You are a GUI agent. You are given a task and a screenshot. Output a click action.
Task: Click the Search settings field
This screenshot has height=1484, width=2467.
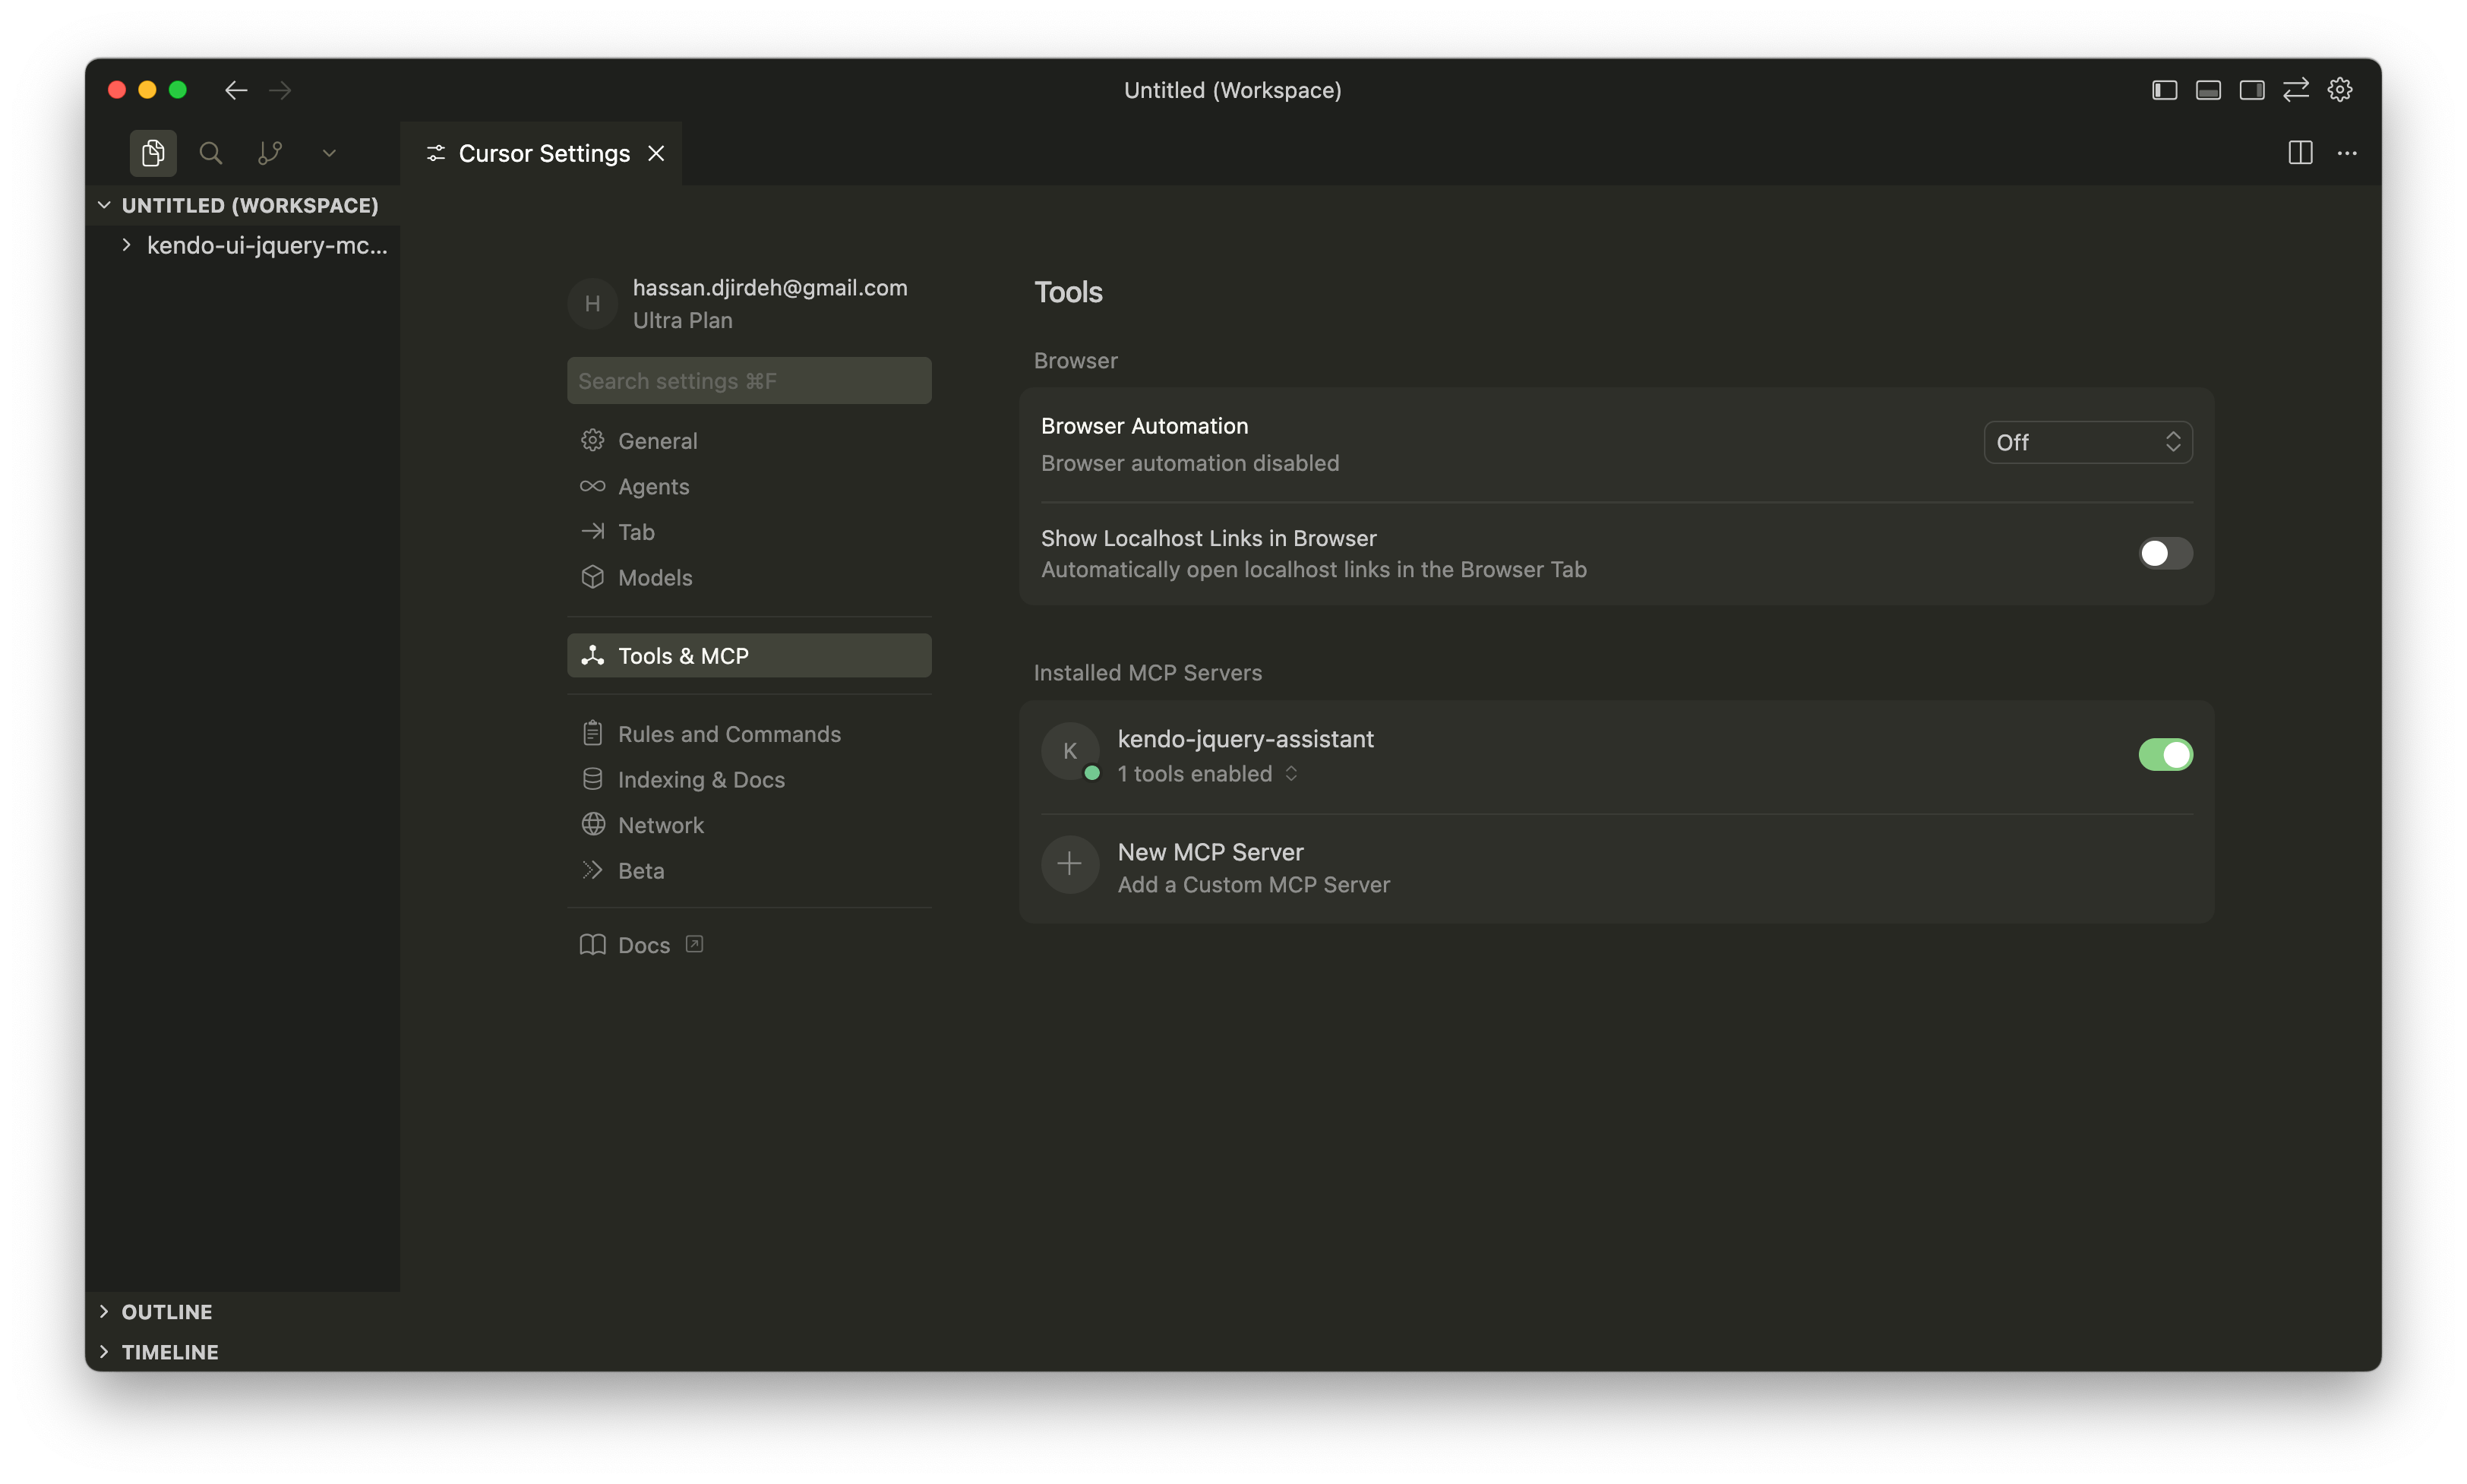[748, 380]
